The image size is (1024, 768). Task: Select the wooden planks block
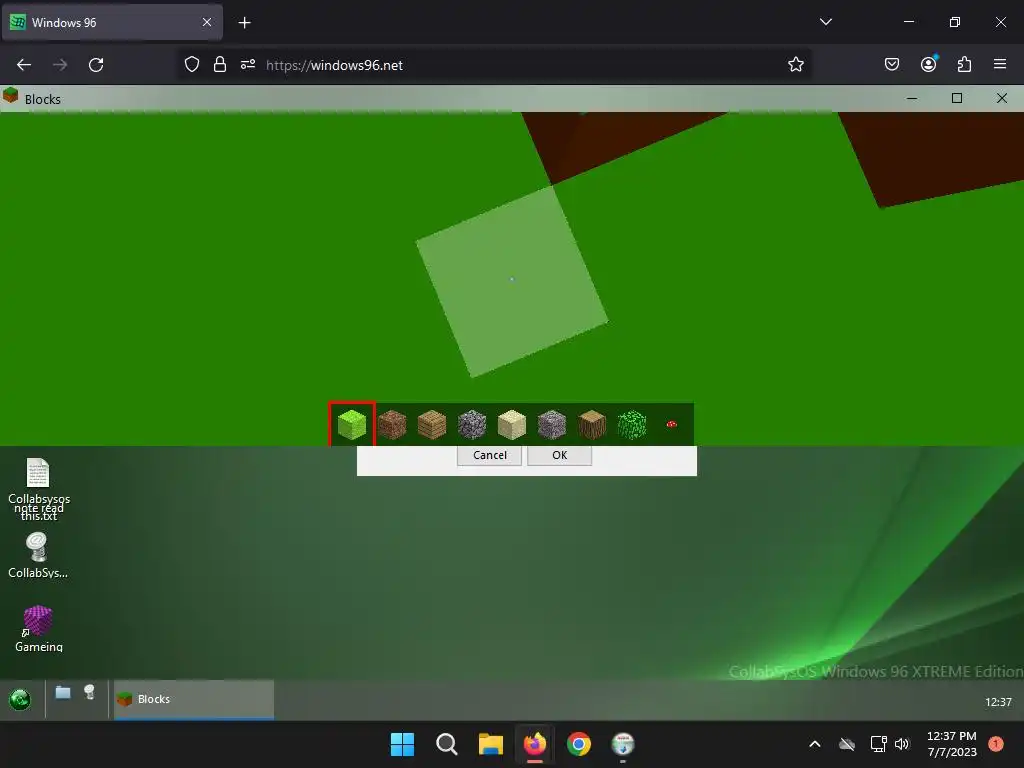432,424
